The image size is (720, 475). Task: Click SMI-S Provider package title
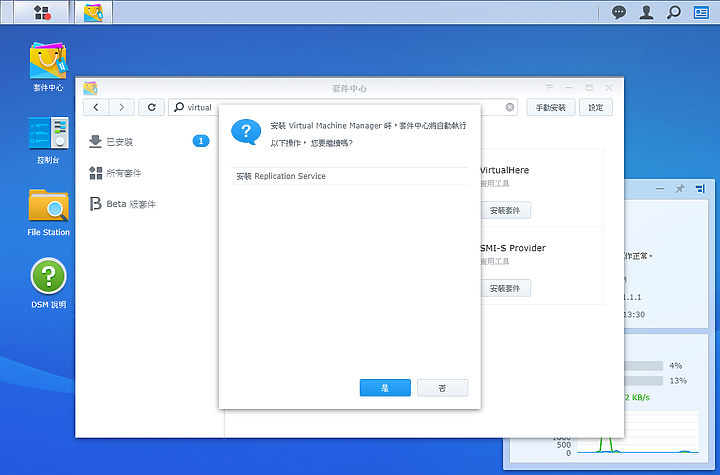(x=513, y=248)
